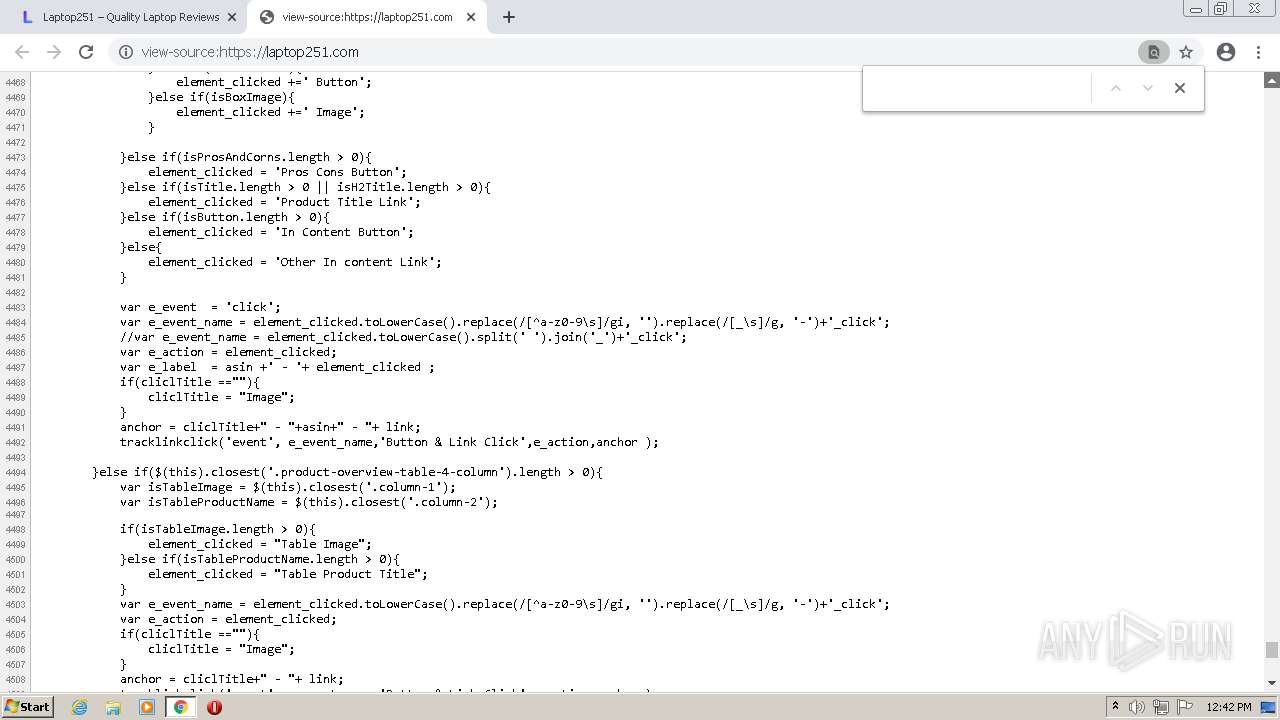
Task: Click the vertical scrollbar down arrow
Action: [x=1272, y=682]
